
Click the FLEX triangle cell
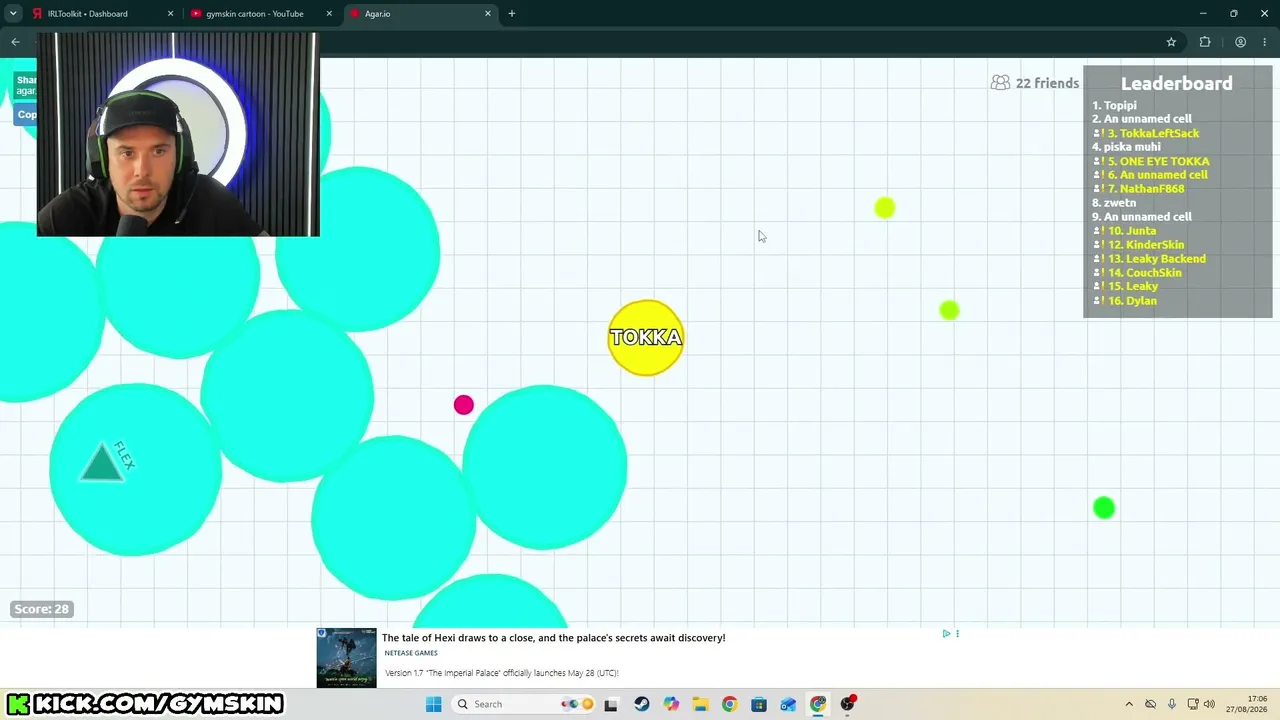(135, 469)
